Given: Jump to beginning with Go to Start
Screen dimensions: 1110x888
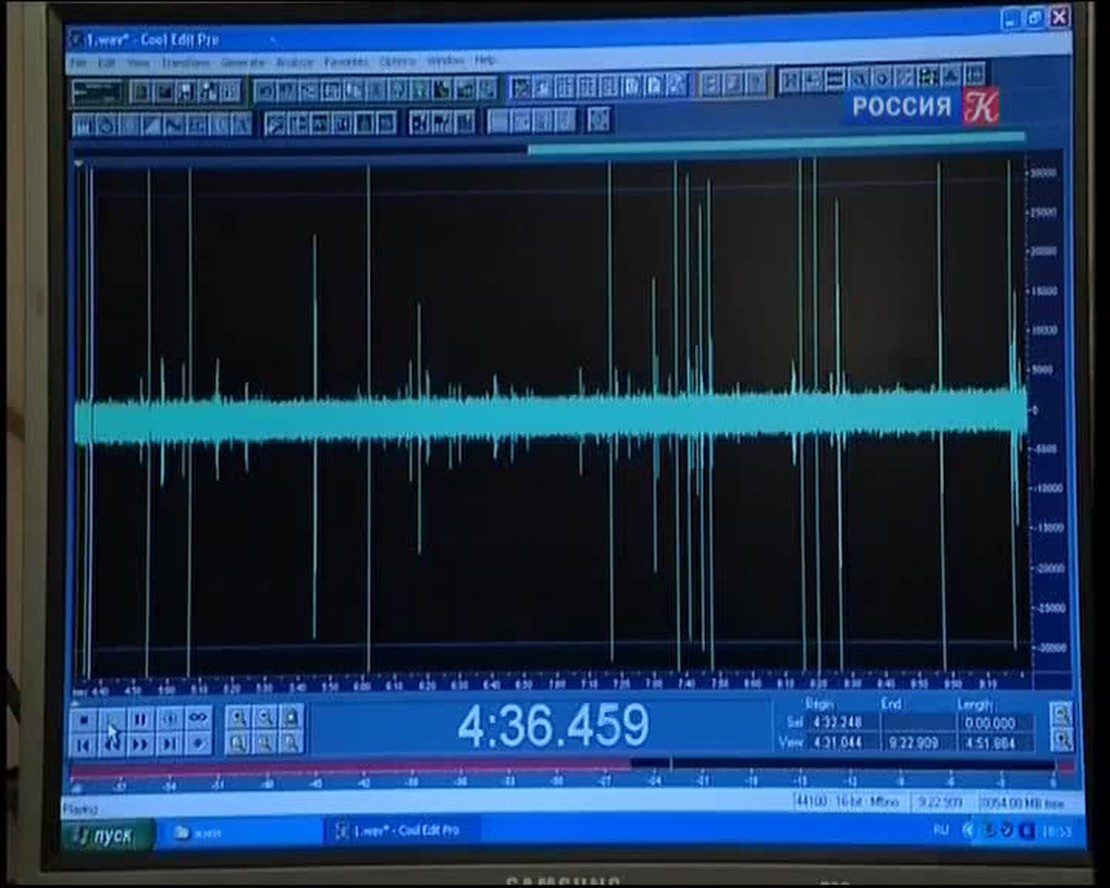Looking at the screenshot, I should pos(84,744).
